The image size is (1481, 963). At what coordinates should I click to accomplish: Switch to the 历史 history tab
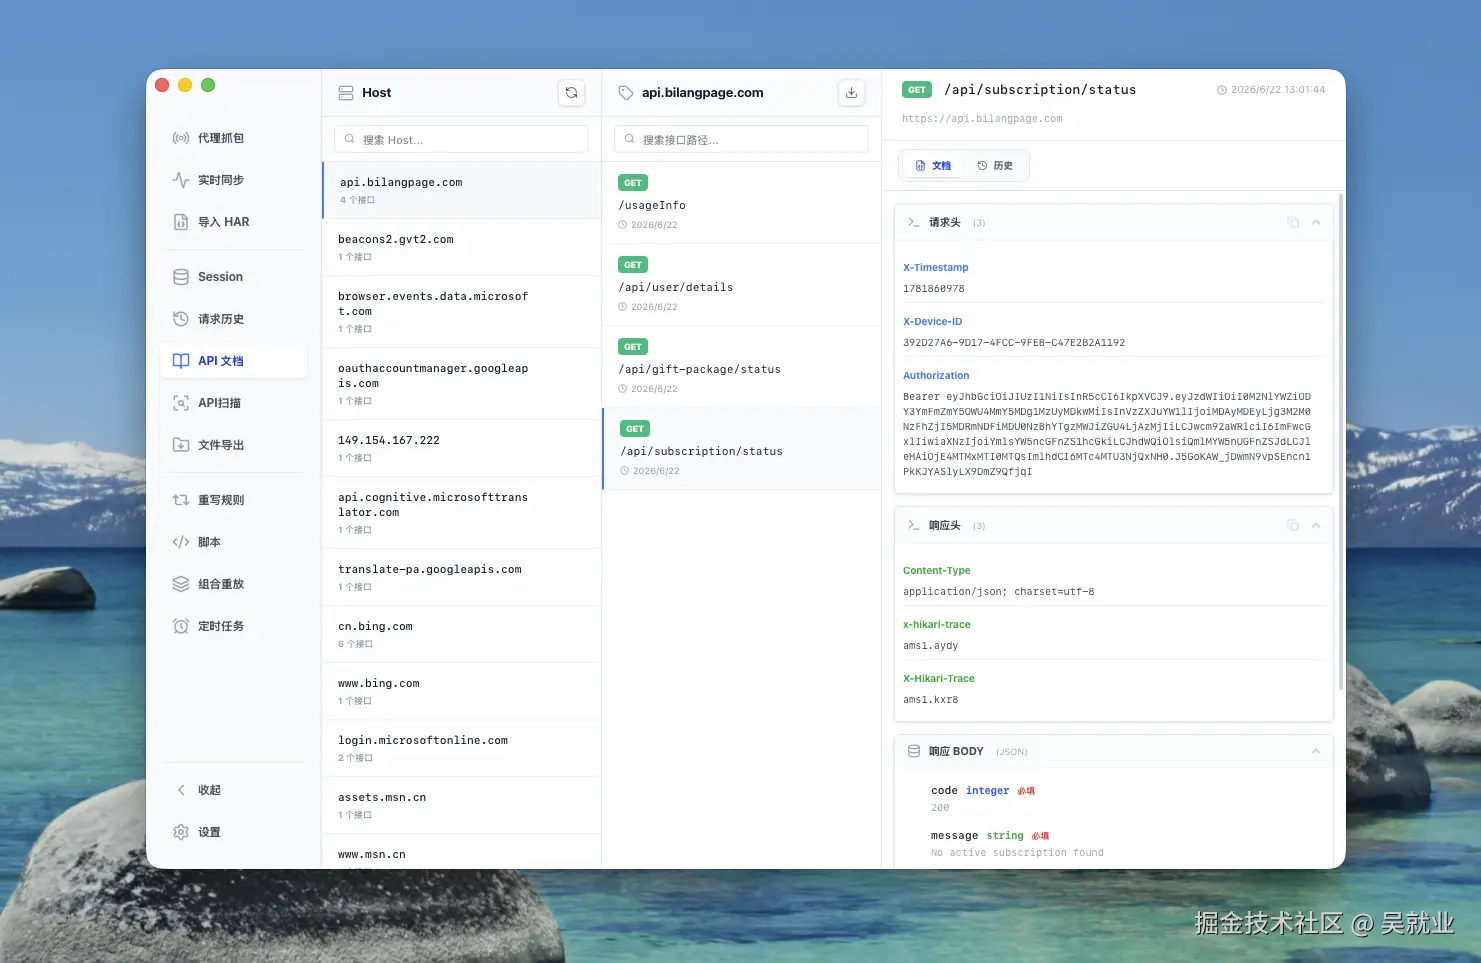coord(995,166)
